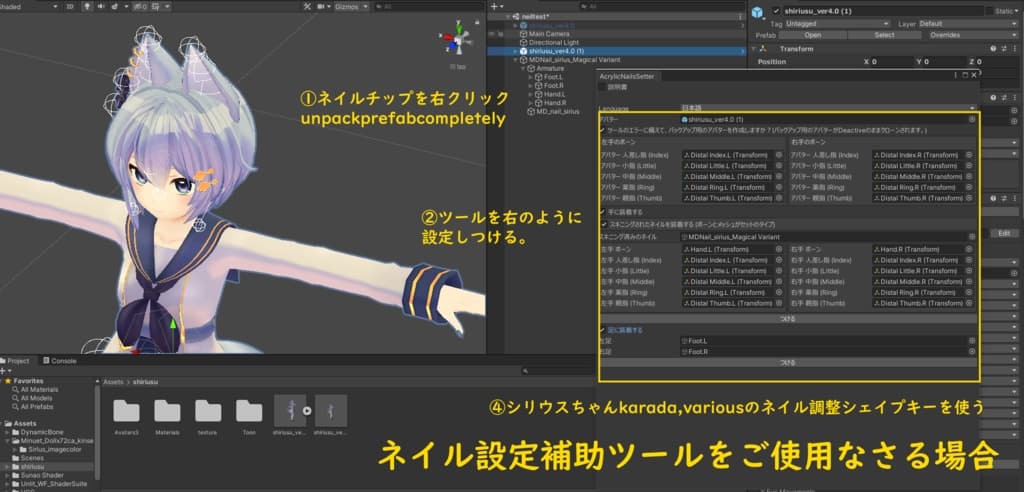Viewport: 1024px width, 492px height.
Task: Click object picker next to Distal Index.L
Action: [778, 155]
